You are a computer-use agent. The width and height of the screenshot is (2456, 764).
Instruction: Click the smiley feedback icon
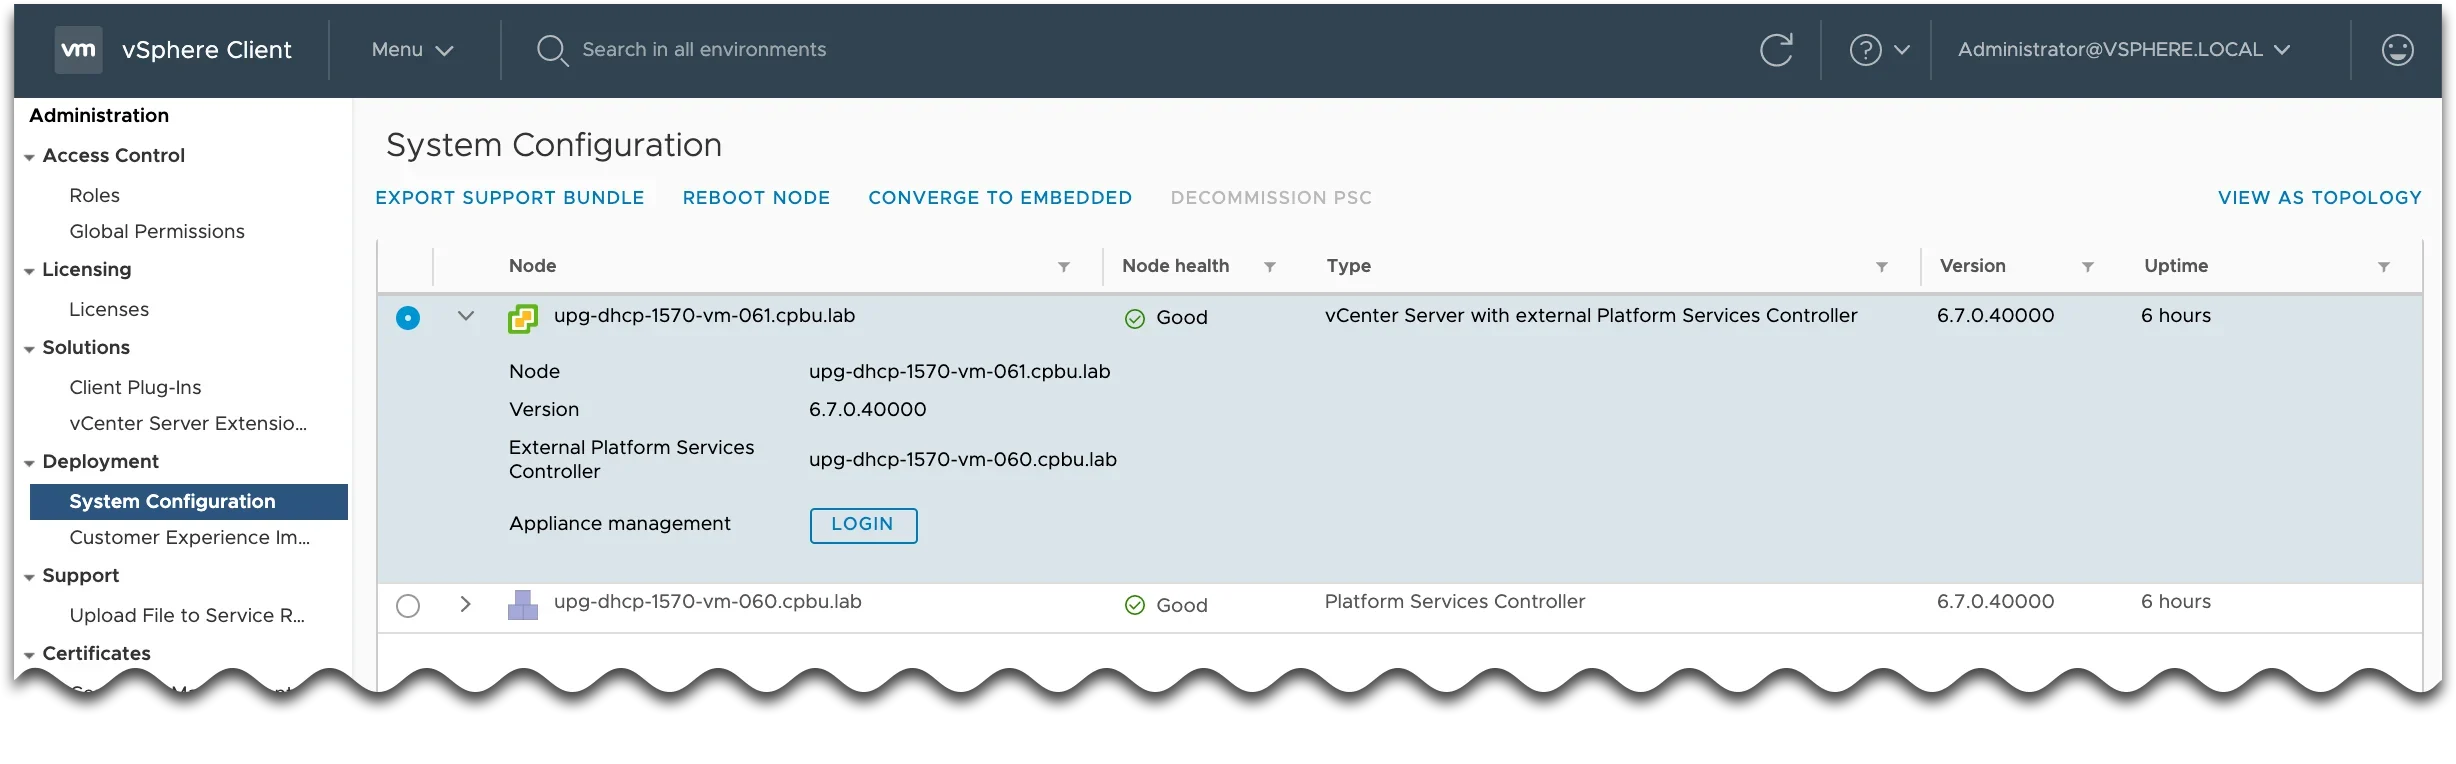2397,50
